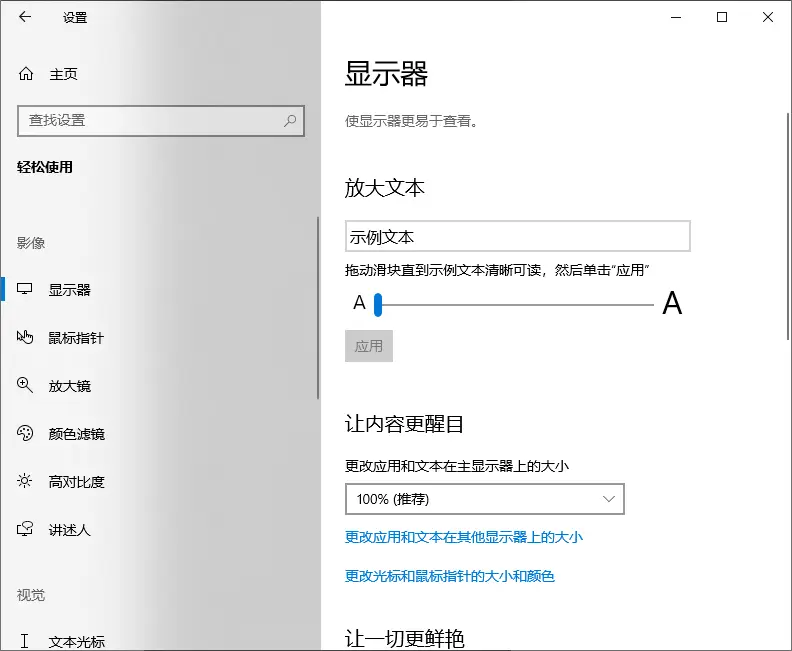This screenshot has width=792, height=651.
Task: Click the 颜色滤镜 palette icon
Action: pos(26,434)
